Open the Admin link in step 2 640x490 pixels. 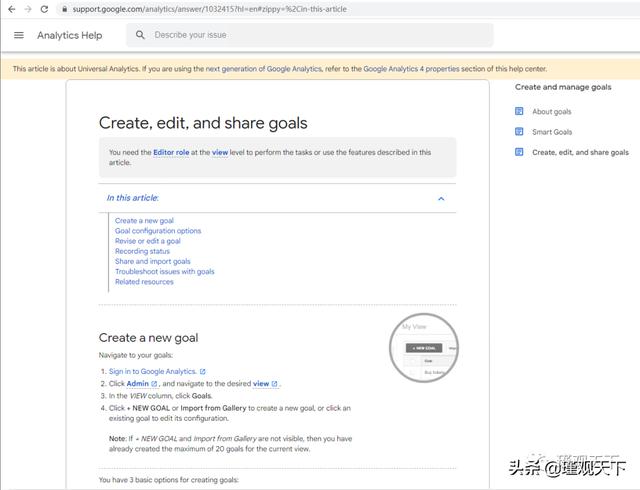(138, 383)
